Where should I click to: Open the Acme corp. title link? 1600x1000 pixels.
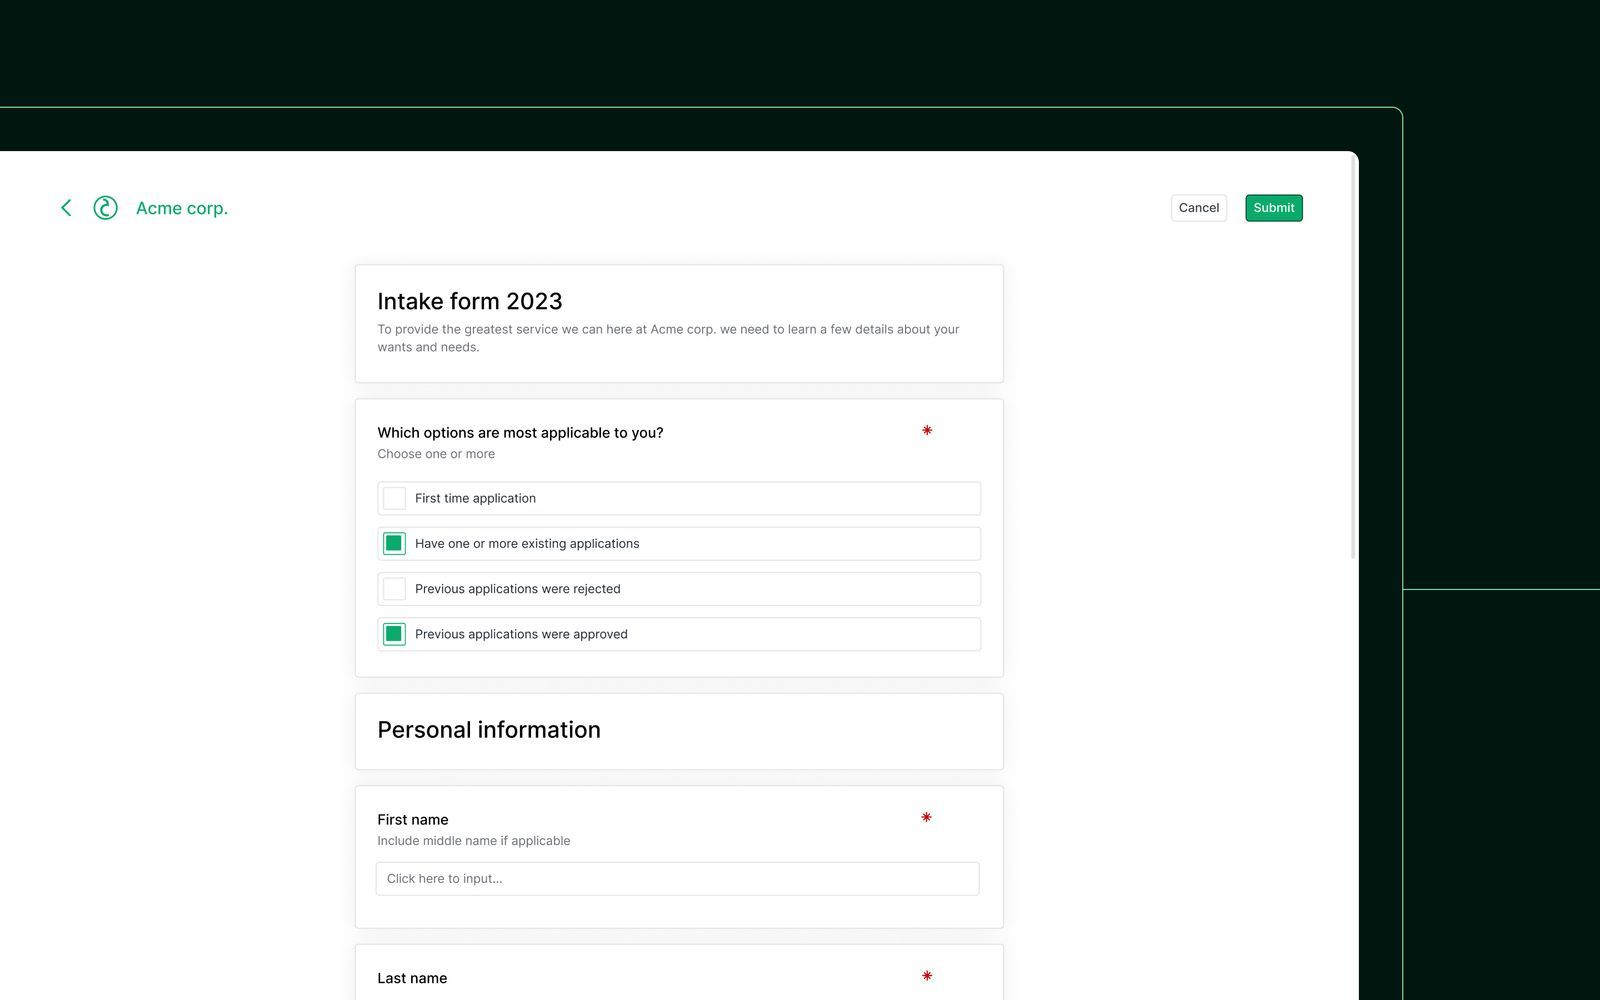pos(182,208)
